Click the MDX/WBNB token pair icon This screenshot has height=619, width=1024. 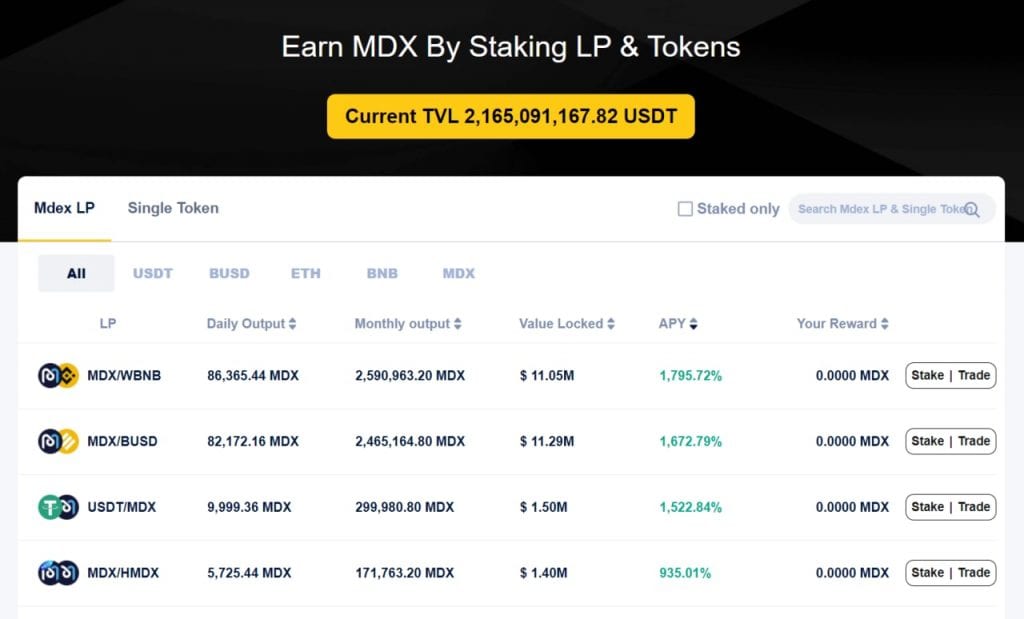[57, 375]
